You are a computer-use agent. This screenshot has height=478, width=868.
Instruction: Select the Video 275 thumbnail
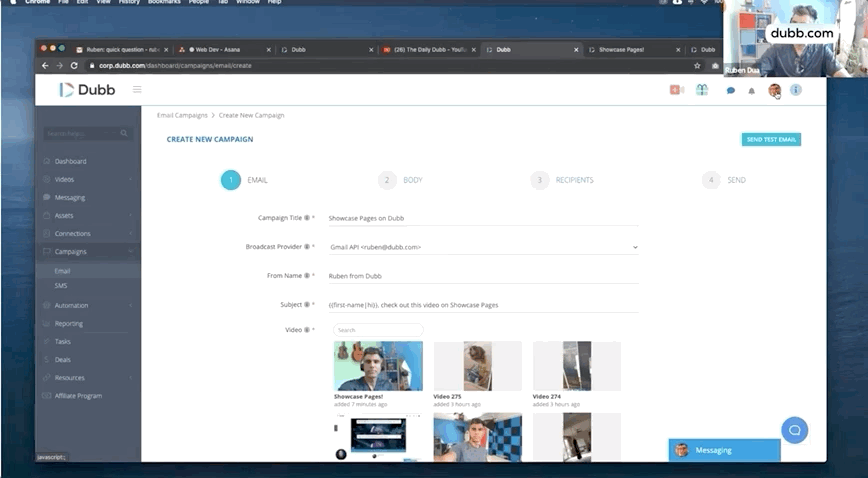pos(477,366)
